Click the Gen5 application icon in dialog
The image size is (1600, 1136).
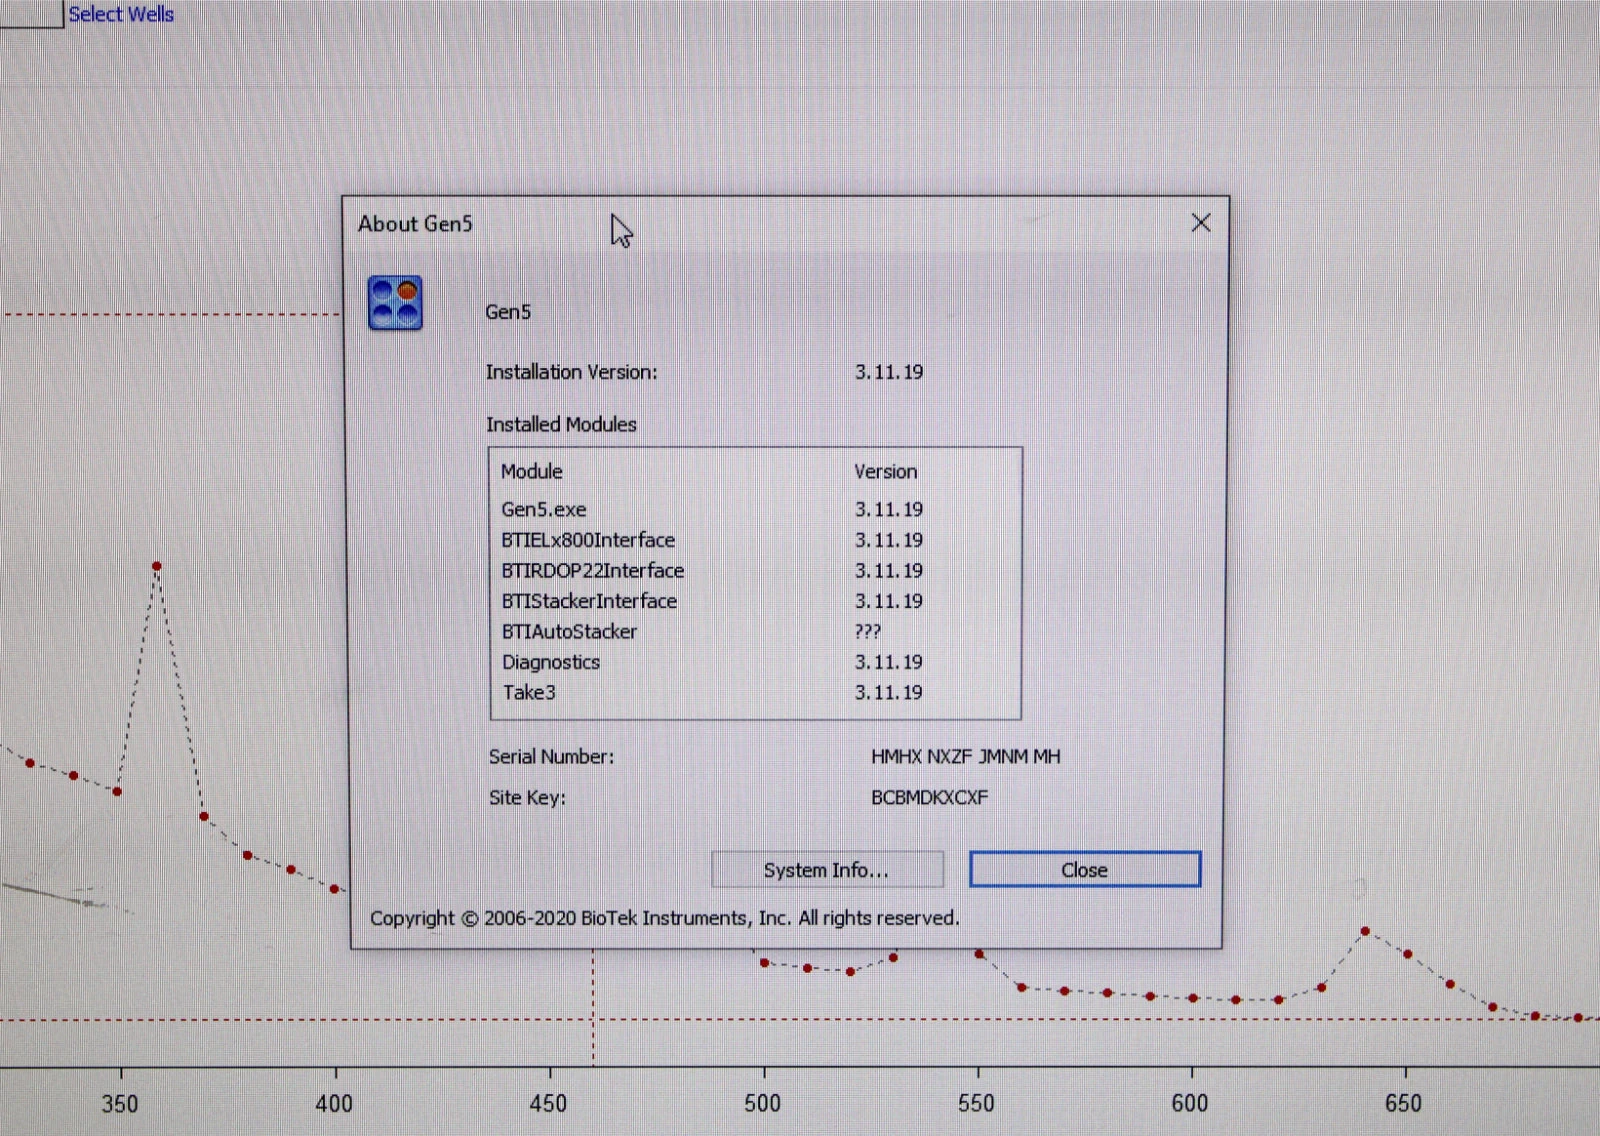[x=395, y=303]
